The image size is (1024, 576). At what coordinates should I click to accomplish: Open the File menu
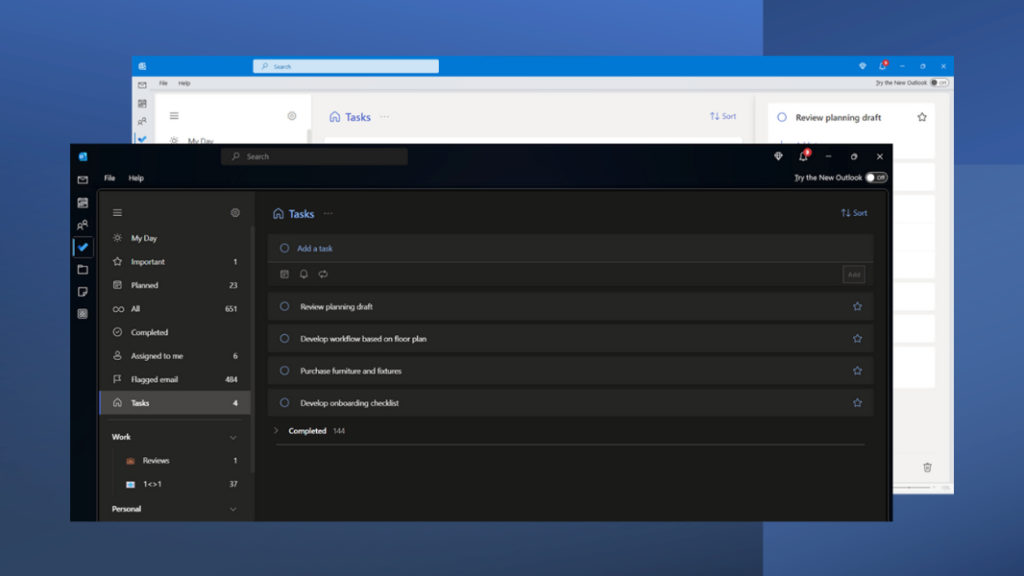[x=109, y=177]
